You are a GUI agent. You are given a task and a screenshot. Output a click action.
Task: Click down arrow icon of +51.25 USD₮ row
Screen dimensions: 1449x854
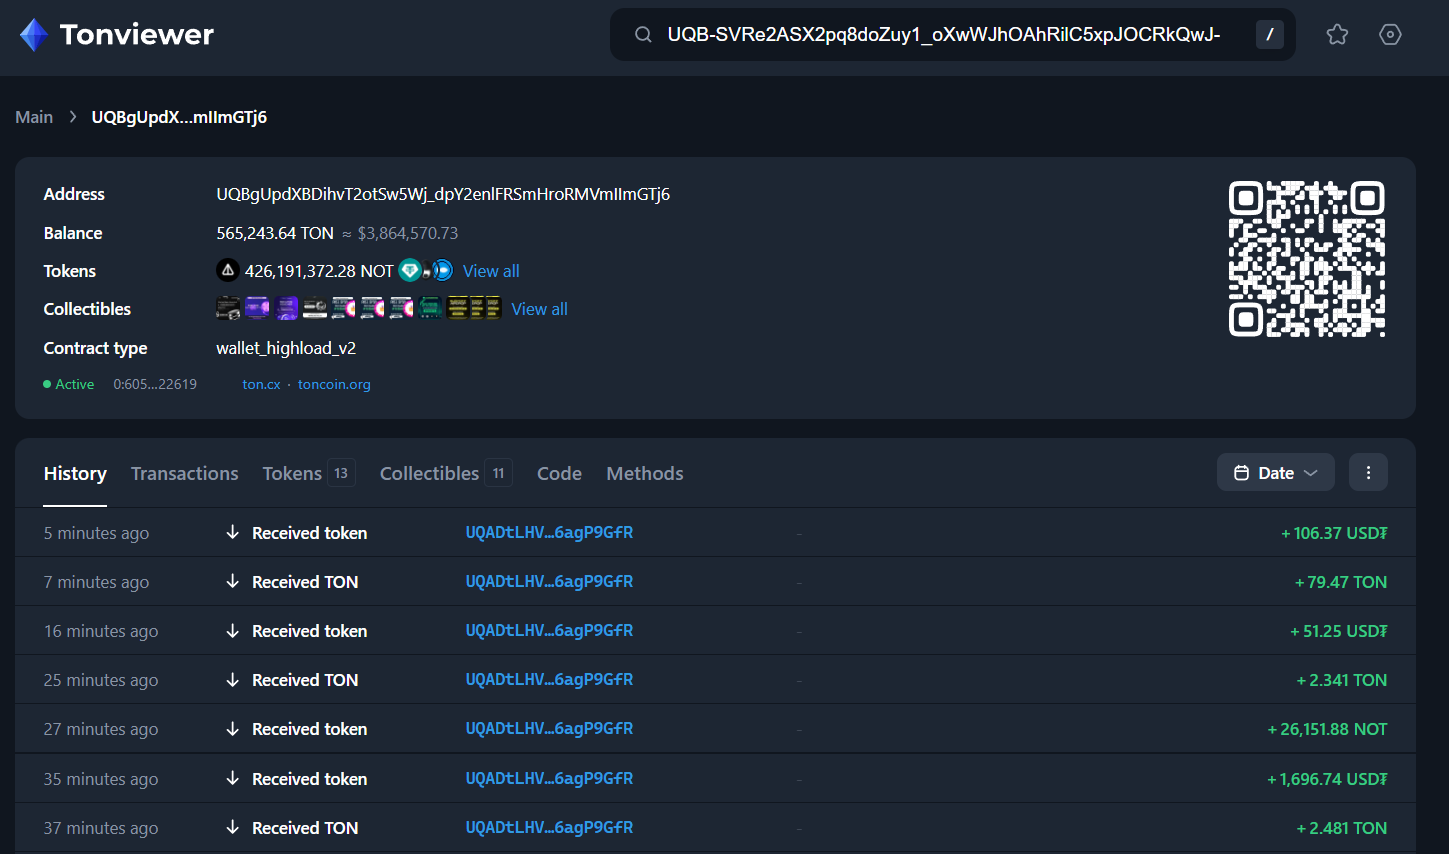[x=232, y=630]
